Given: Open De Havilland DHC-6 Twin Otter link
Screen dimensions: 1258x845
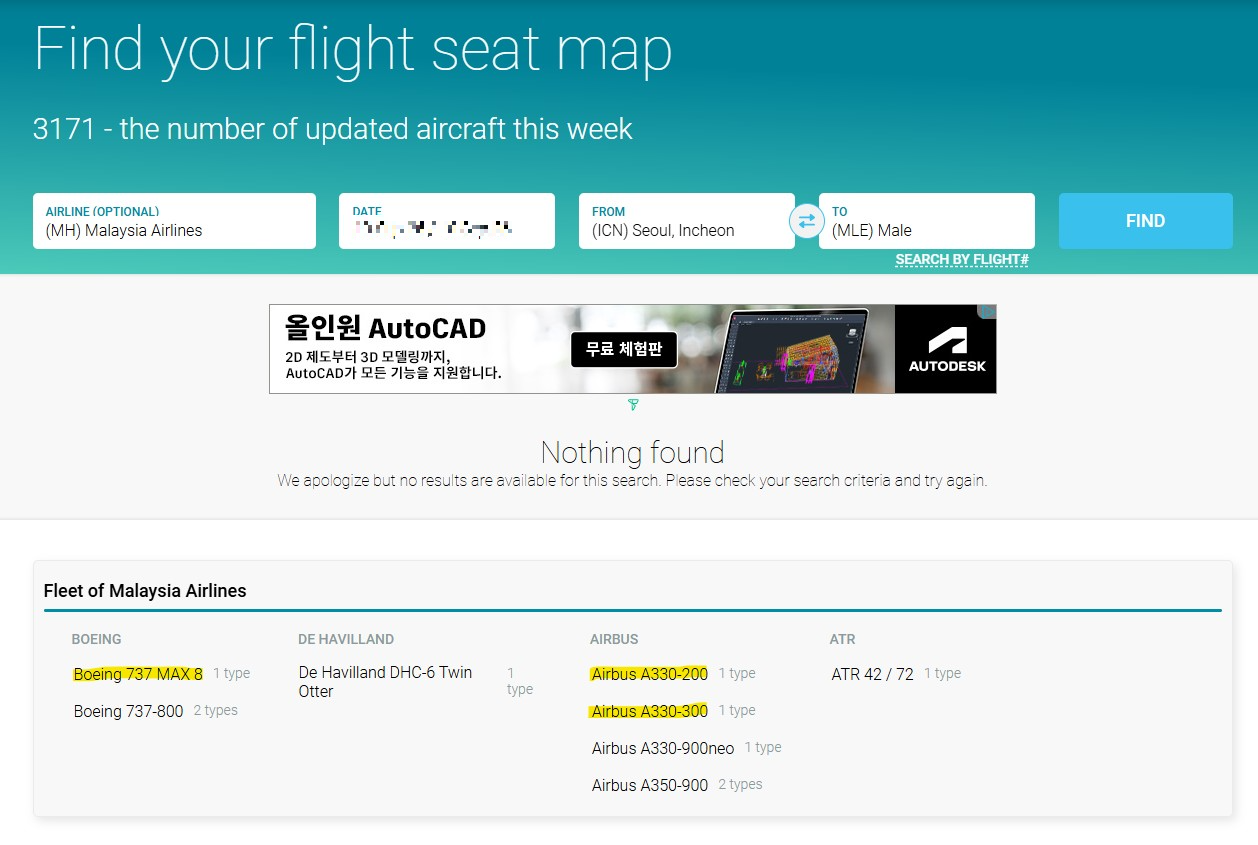Looking at the screenshot, I should pos(386,682).
